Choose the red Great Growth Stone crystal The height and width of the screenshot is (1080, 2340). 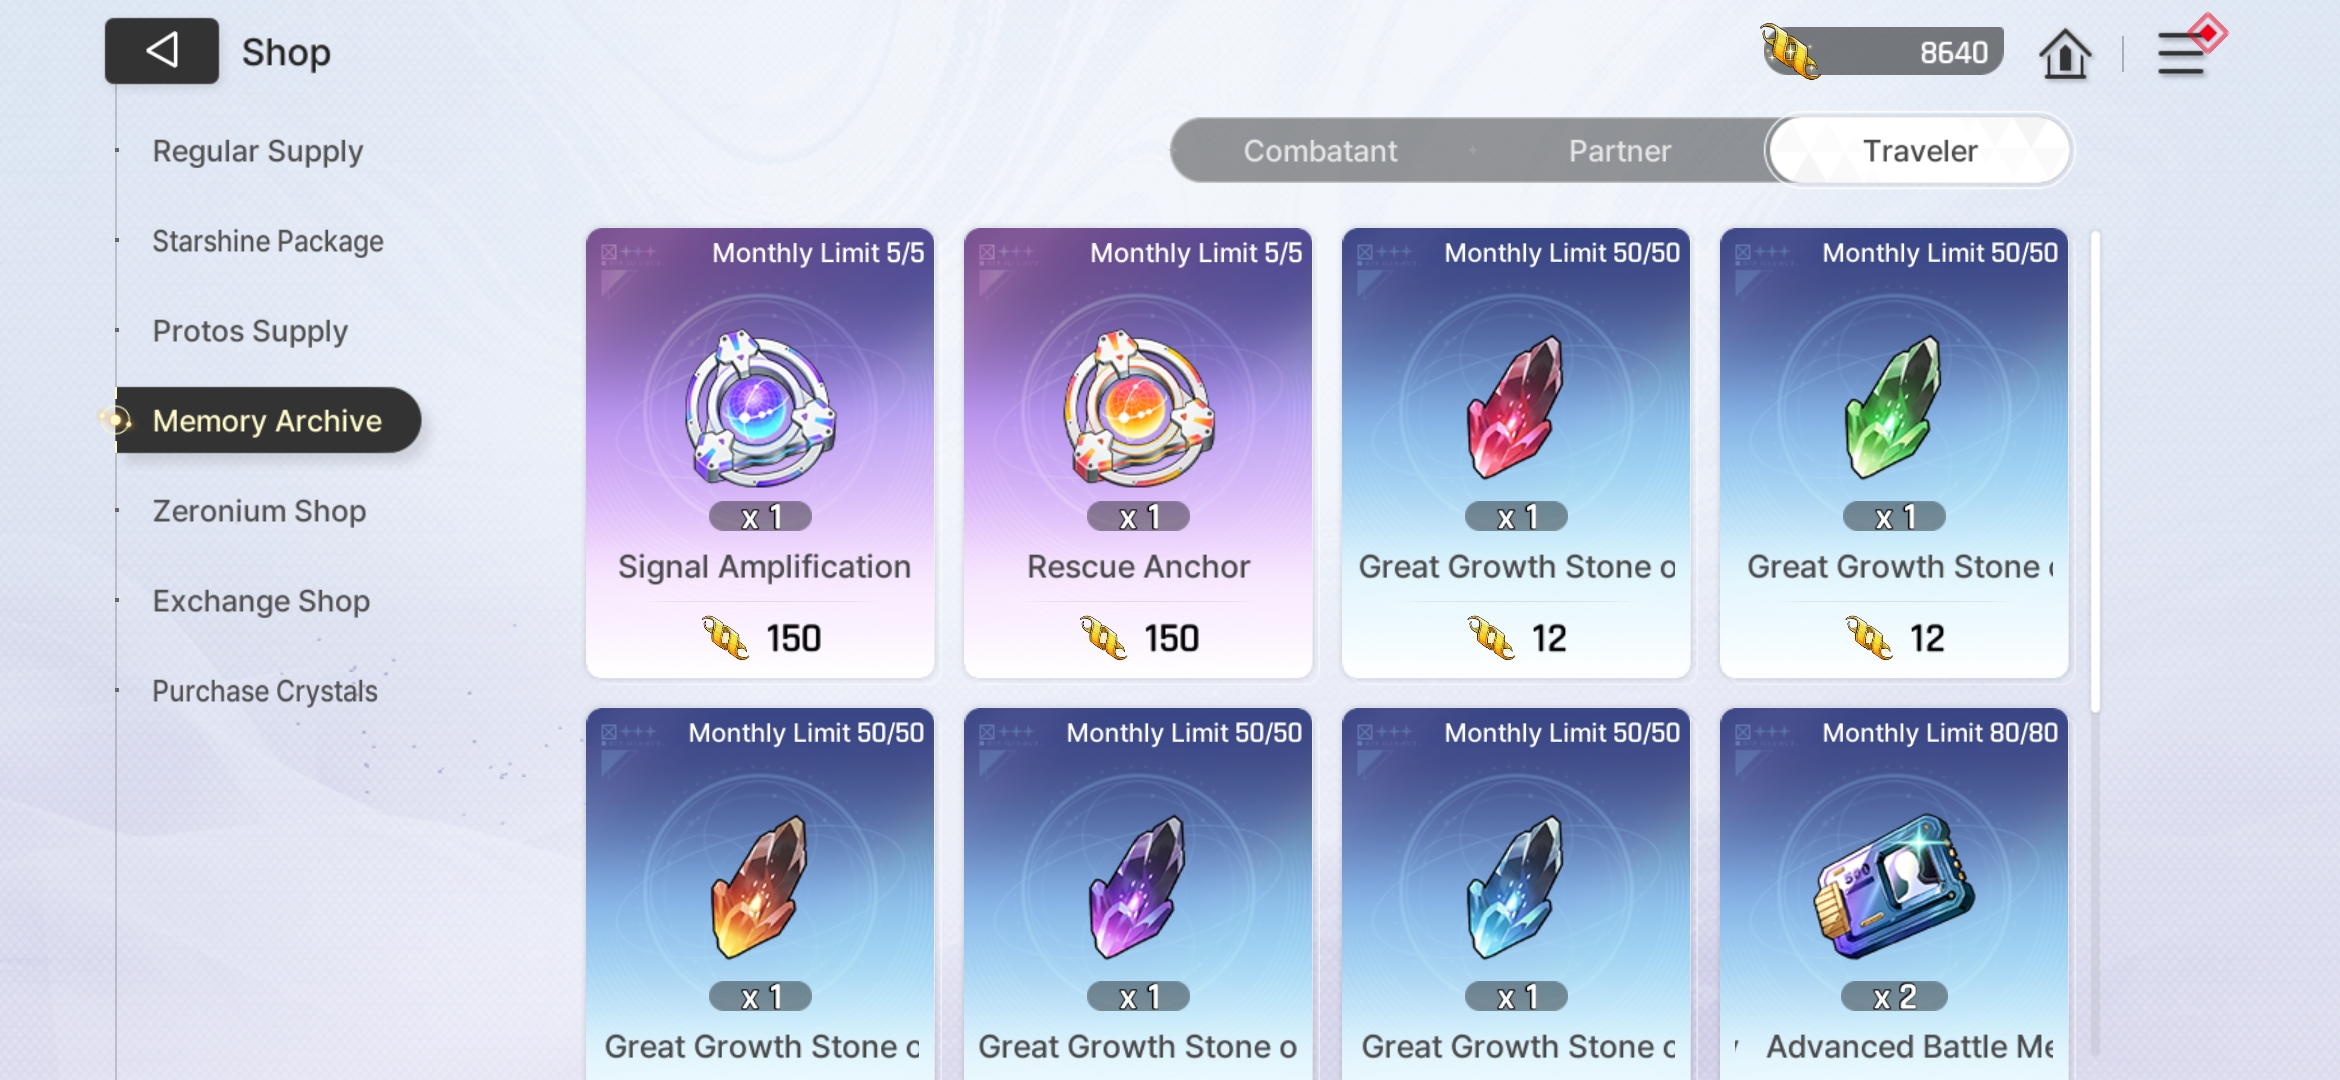pos(1515,407)
